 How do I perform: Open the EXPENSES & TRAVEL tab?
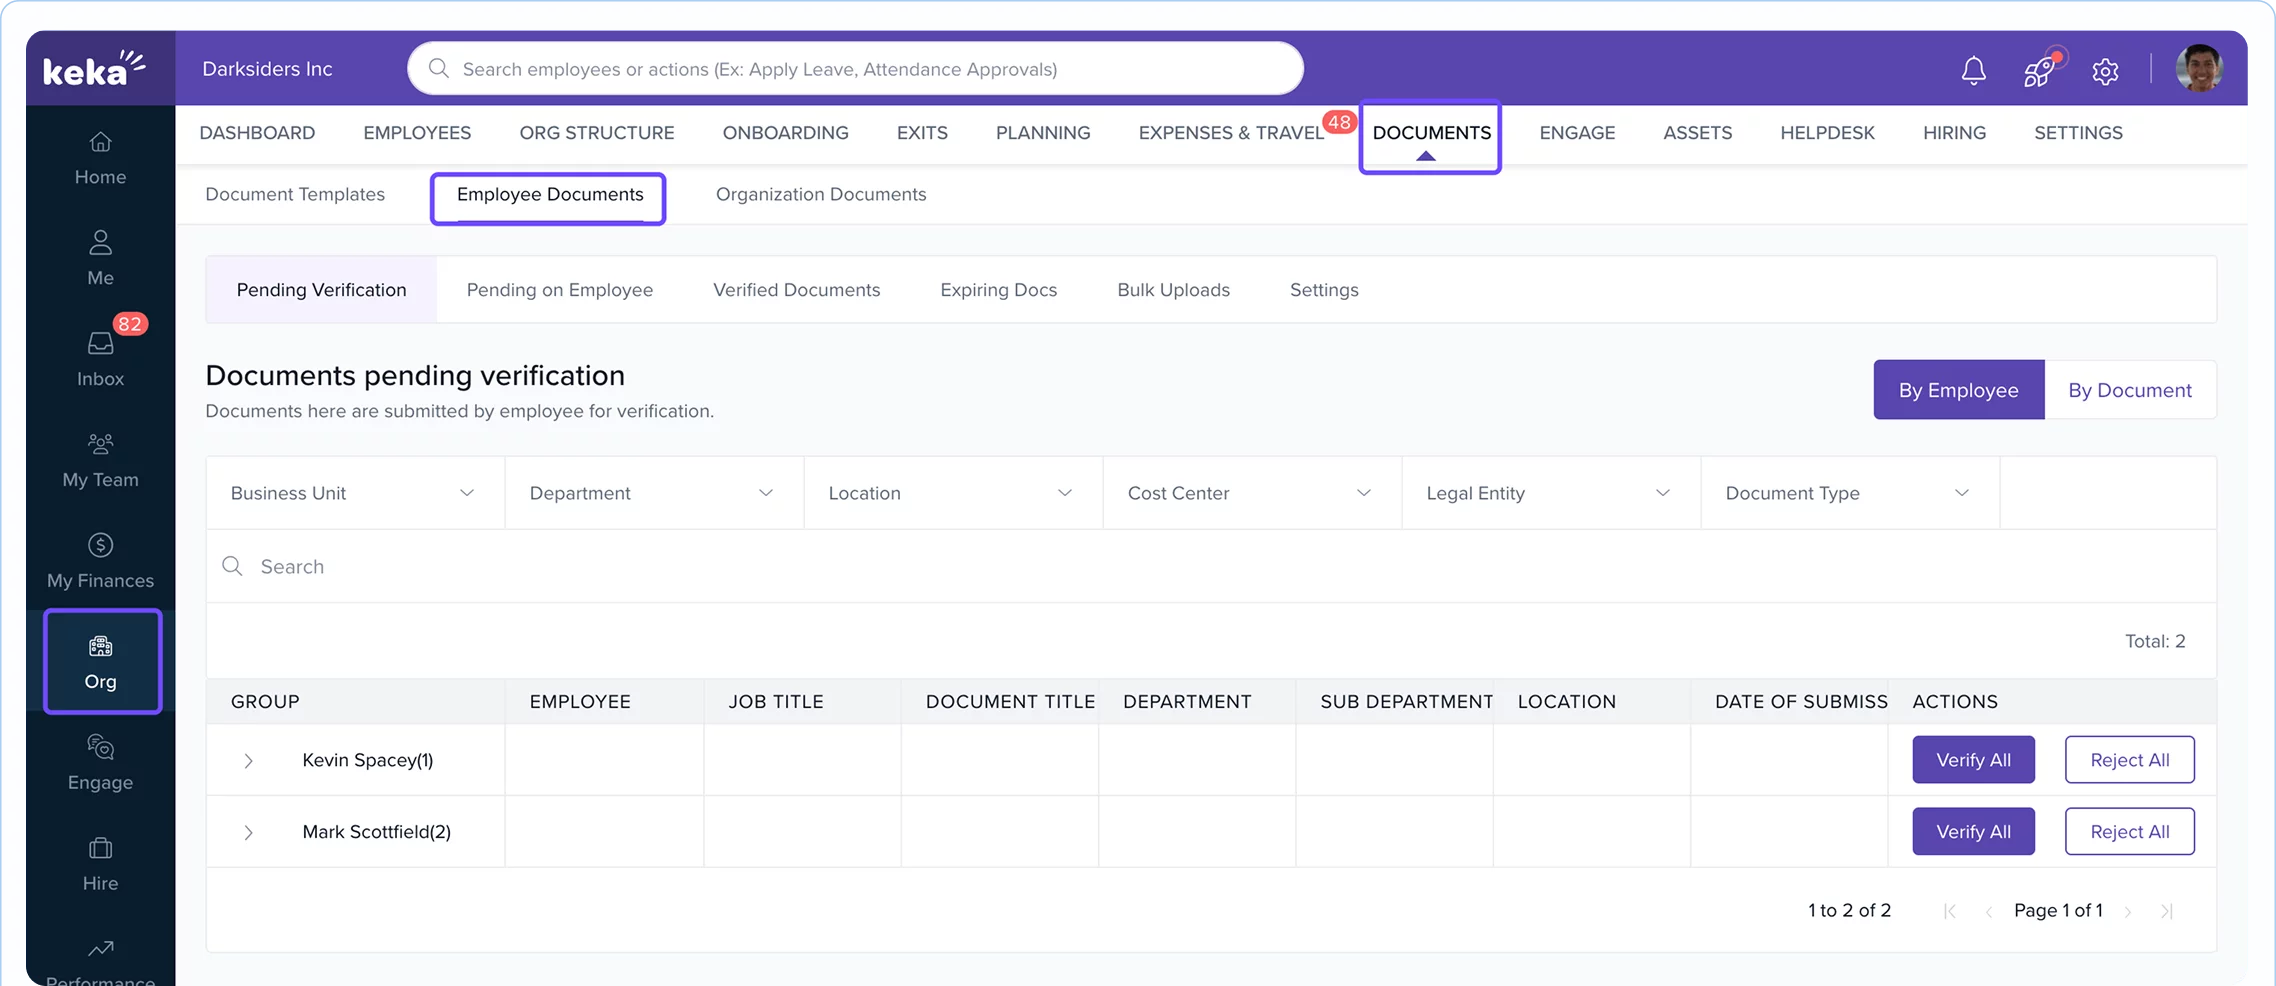coord(1231,133)
